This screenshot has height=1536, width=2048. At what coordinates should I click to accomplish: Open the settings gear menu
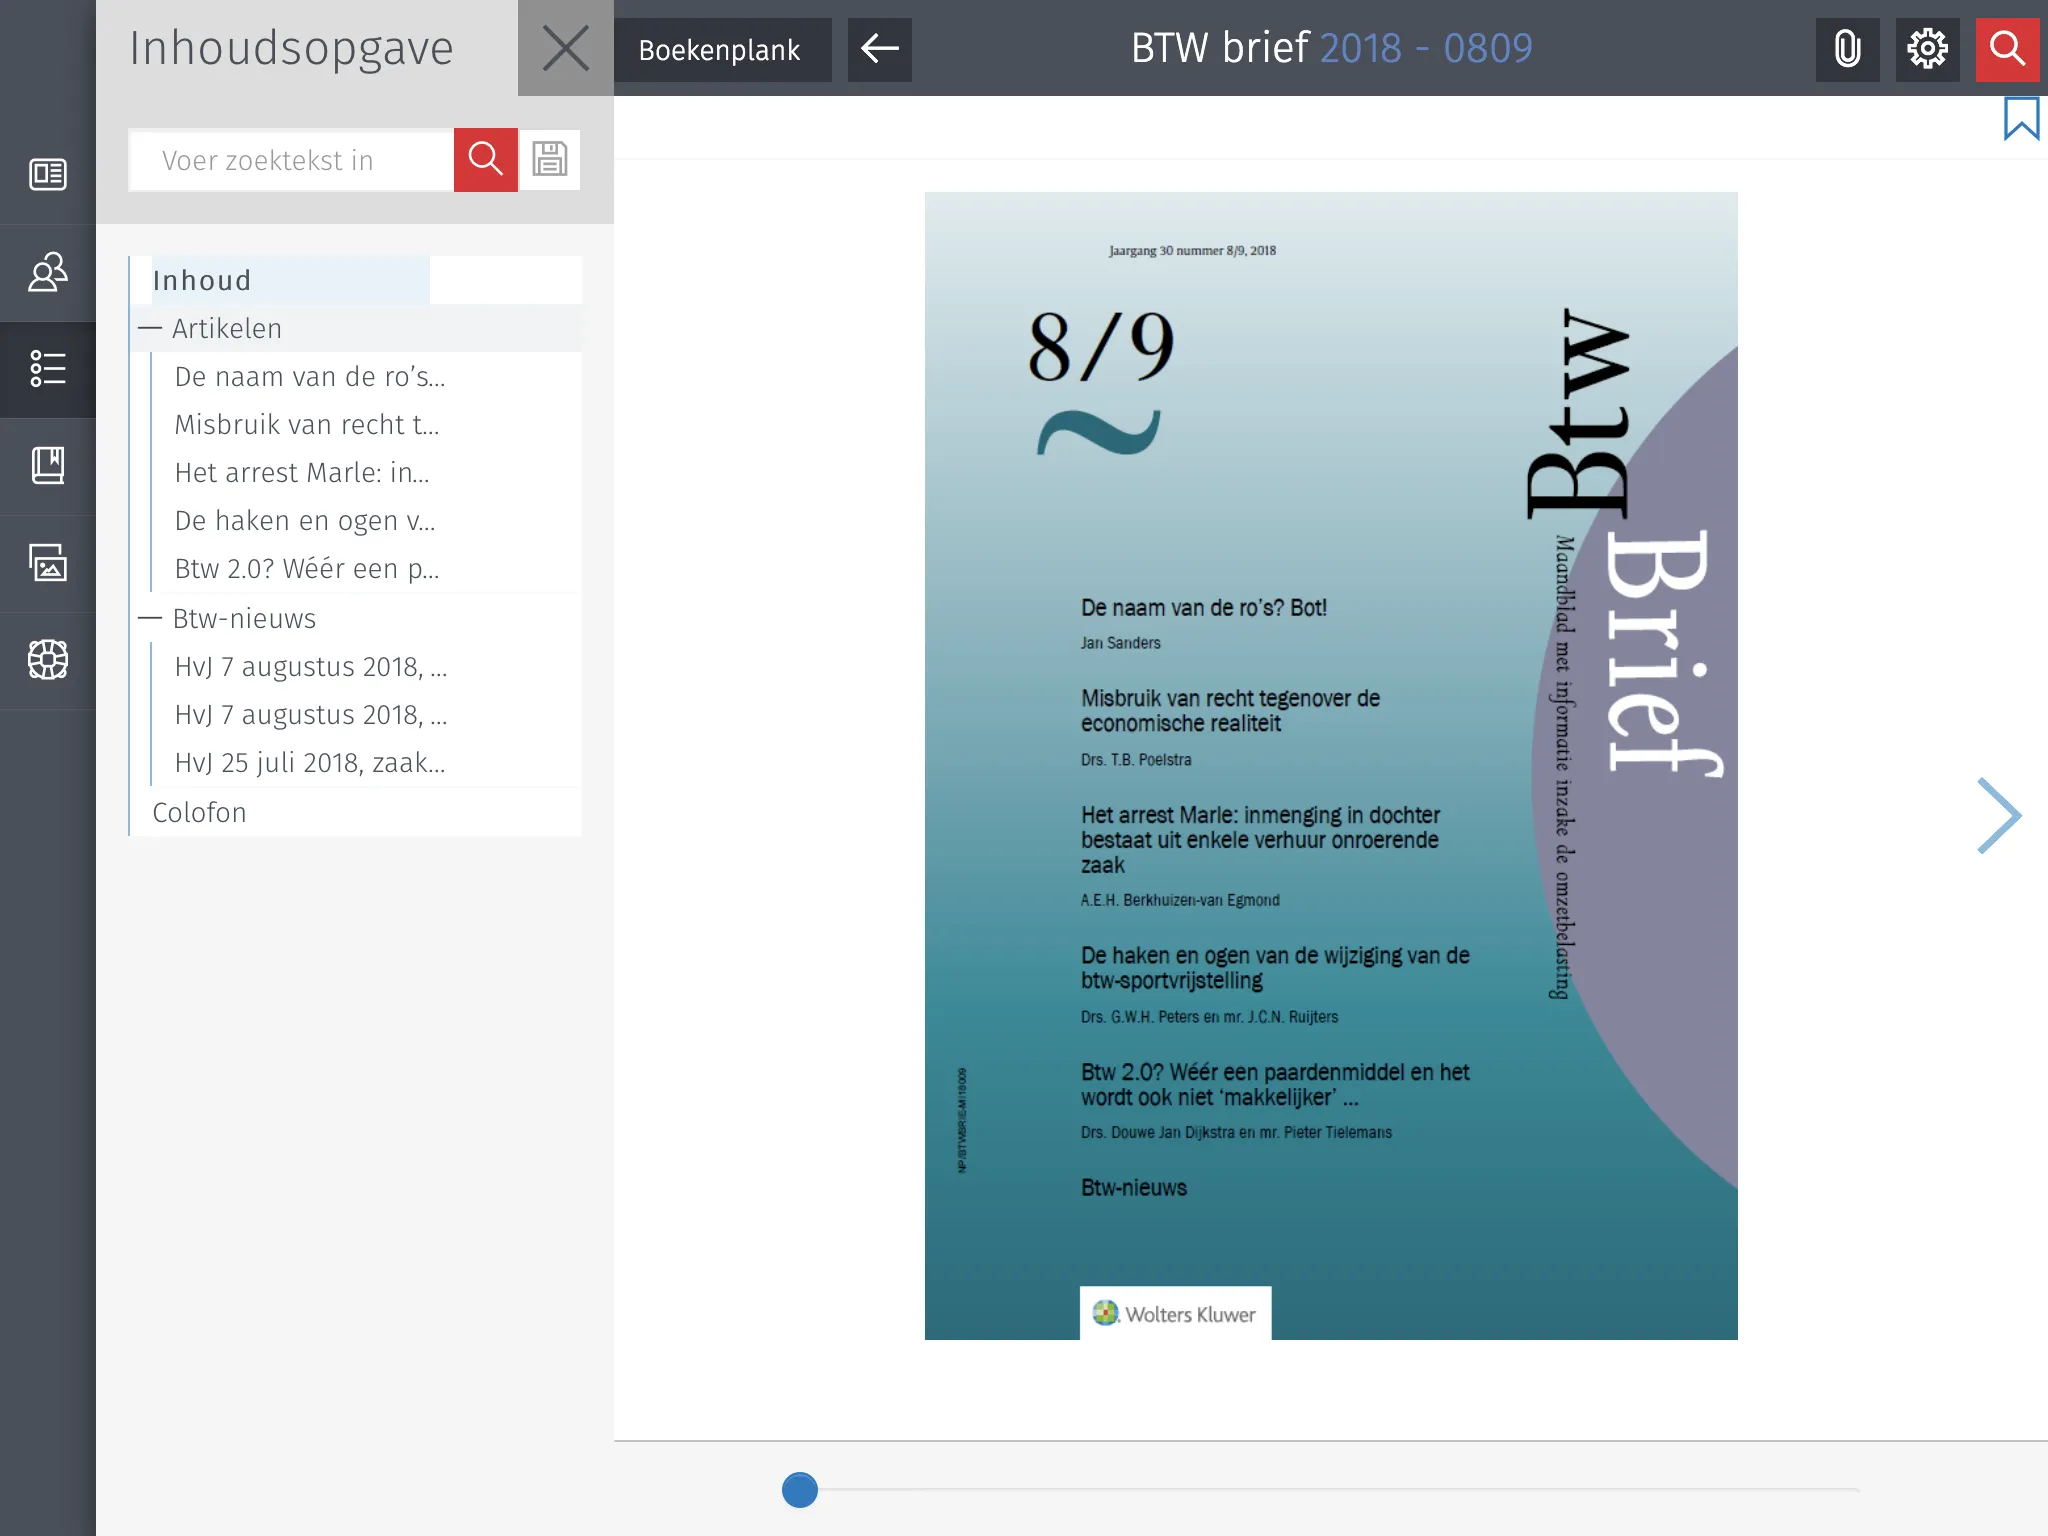coord(1925,47)
